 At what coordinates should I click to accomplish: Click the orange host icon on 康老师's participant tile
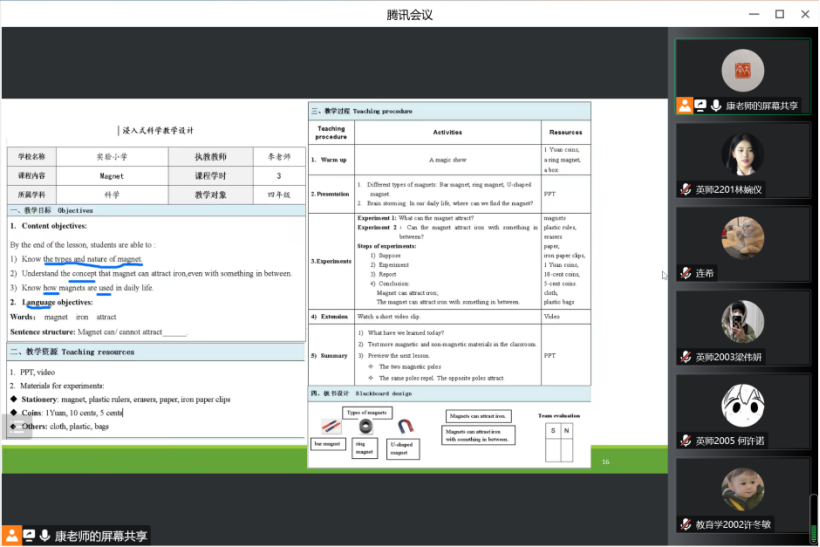(685, 105)
